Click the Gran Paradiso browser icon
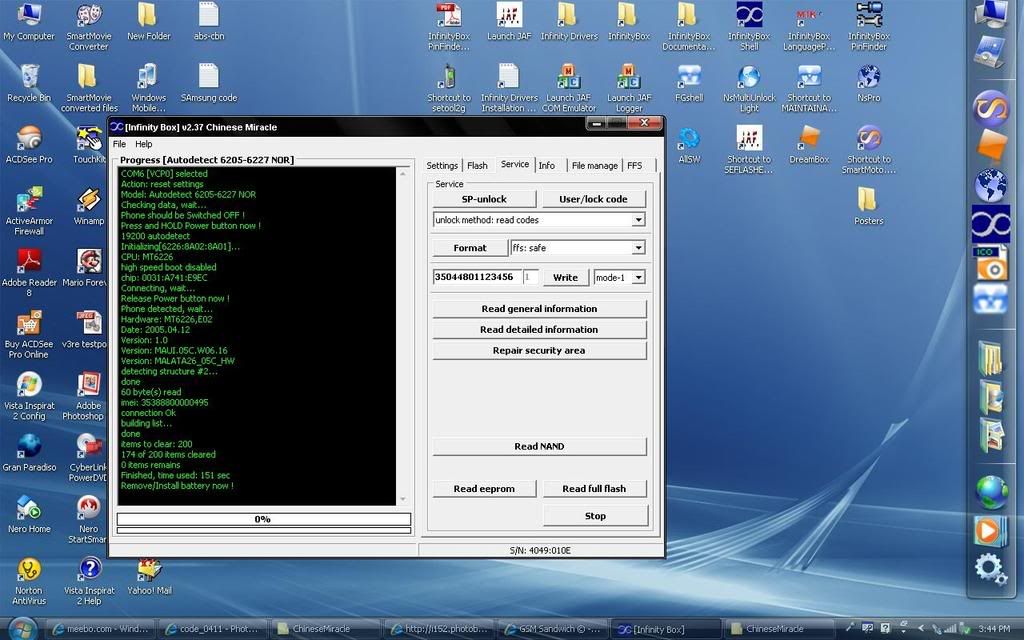This screenshot has height=640, width=1024. click(x=29, y=453)
